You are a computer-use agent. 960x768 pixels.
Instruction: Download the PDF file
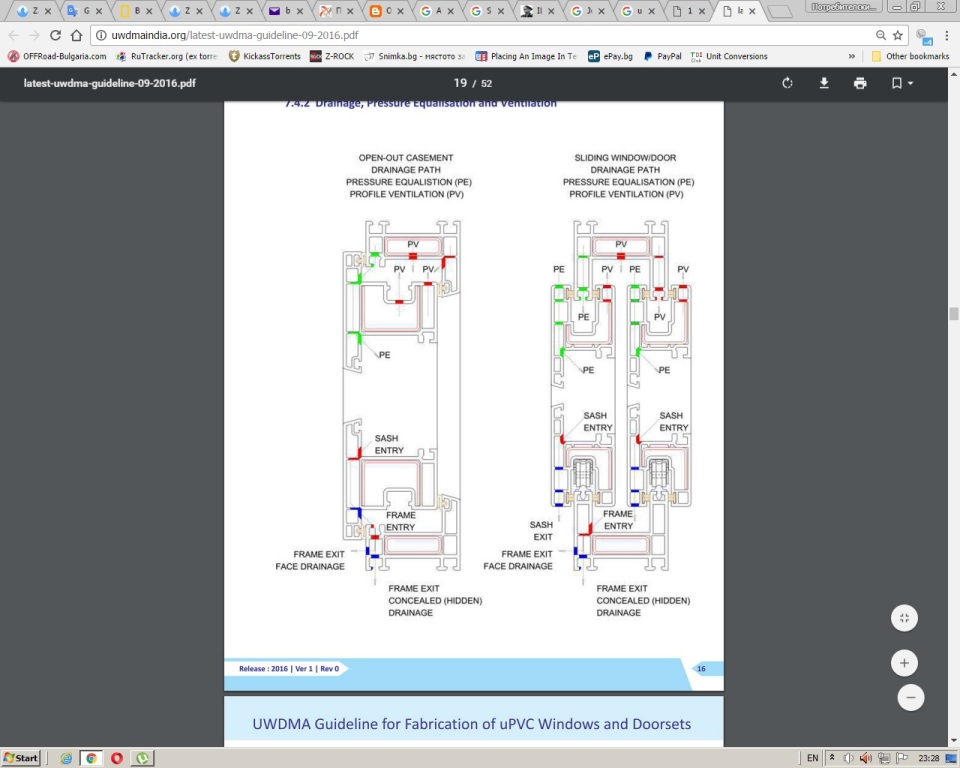pos(824,83)
